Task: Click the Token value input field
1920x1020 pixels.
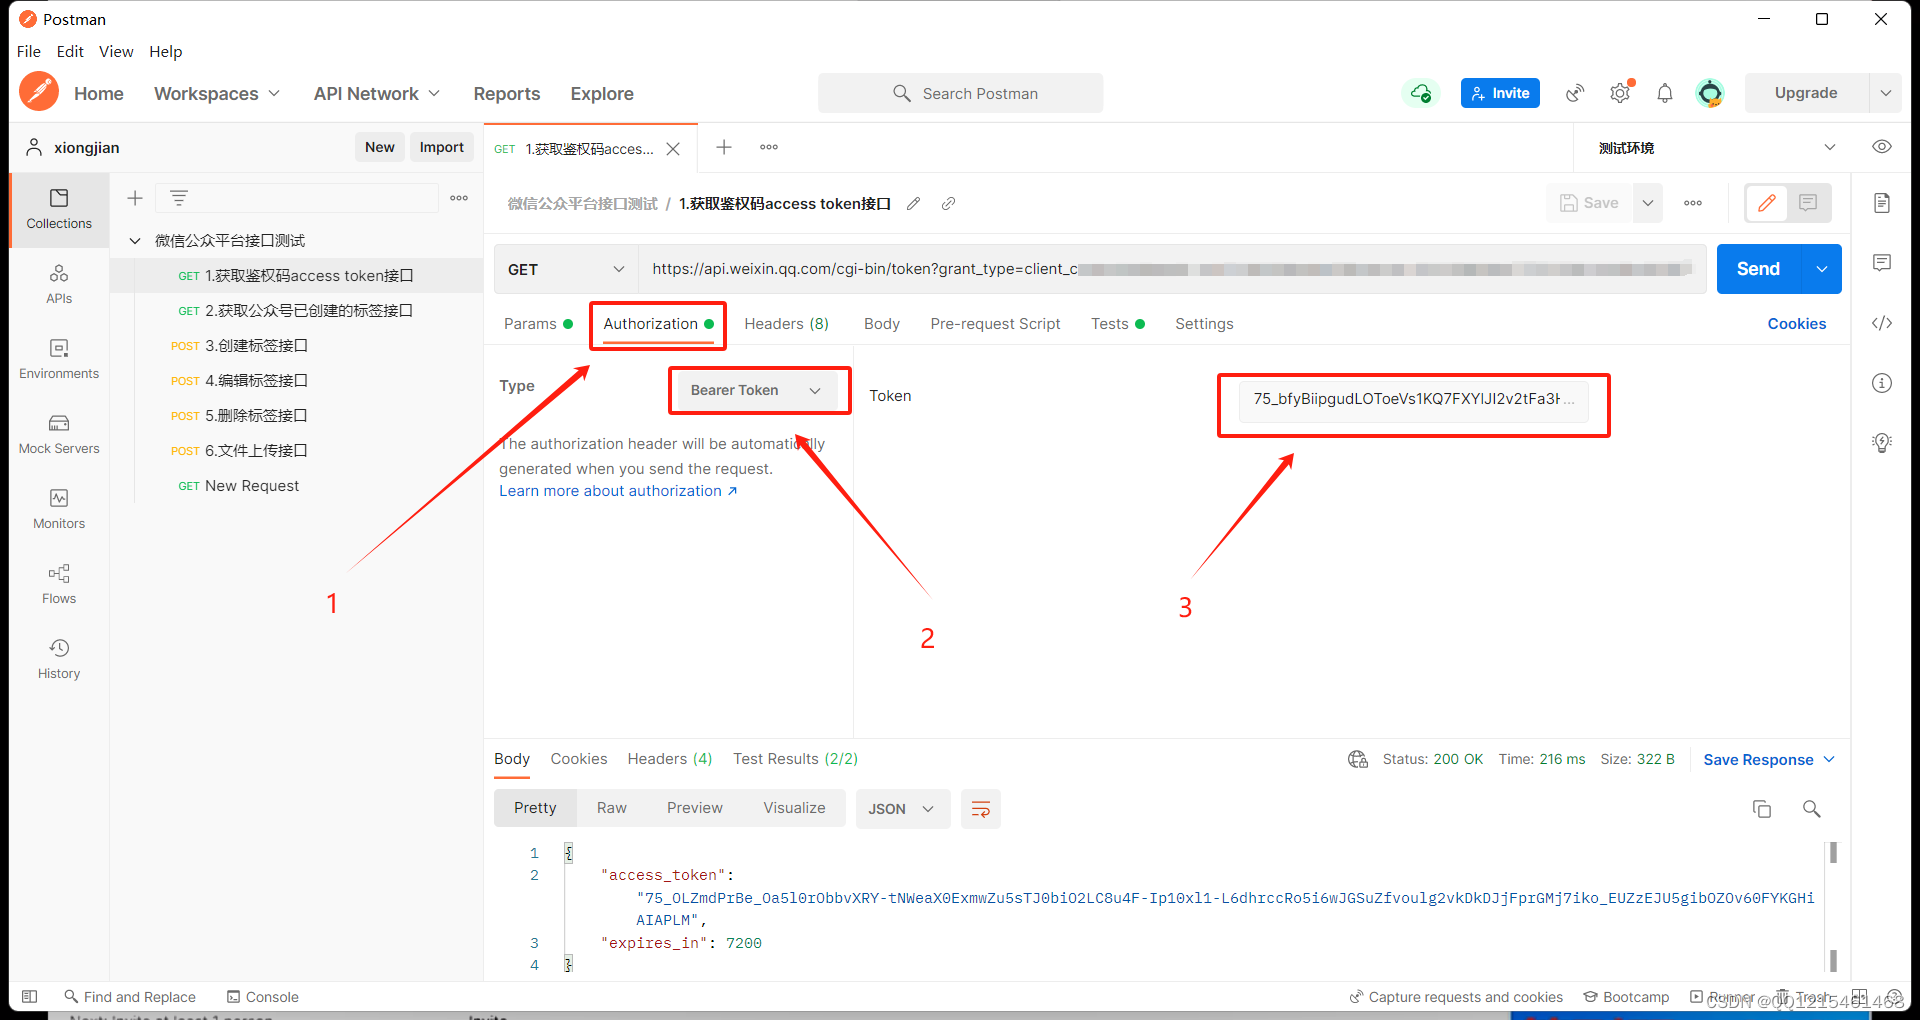Action: pyautogui.click(x=1413, y=400)
